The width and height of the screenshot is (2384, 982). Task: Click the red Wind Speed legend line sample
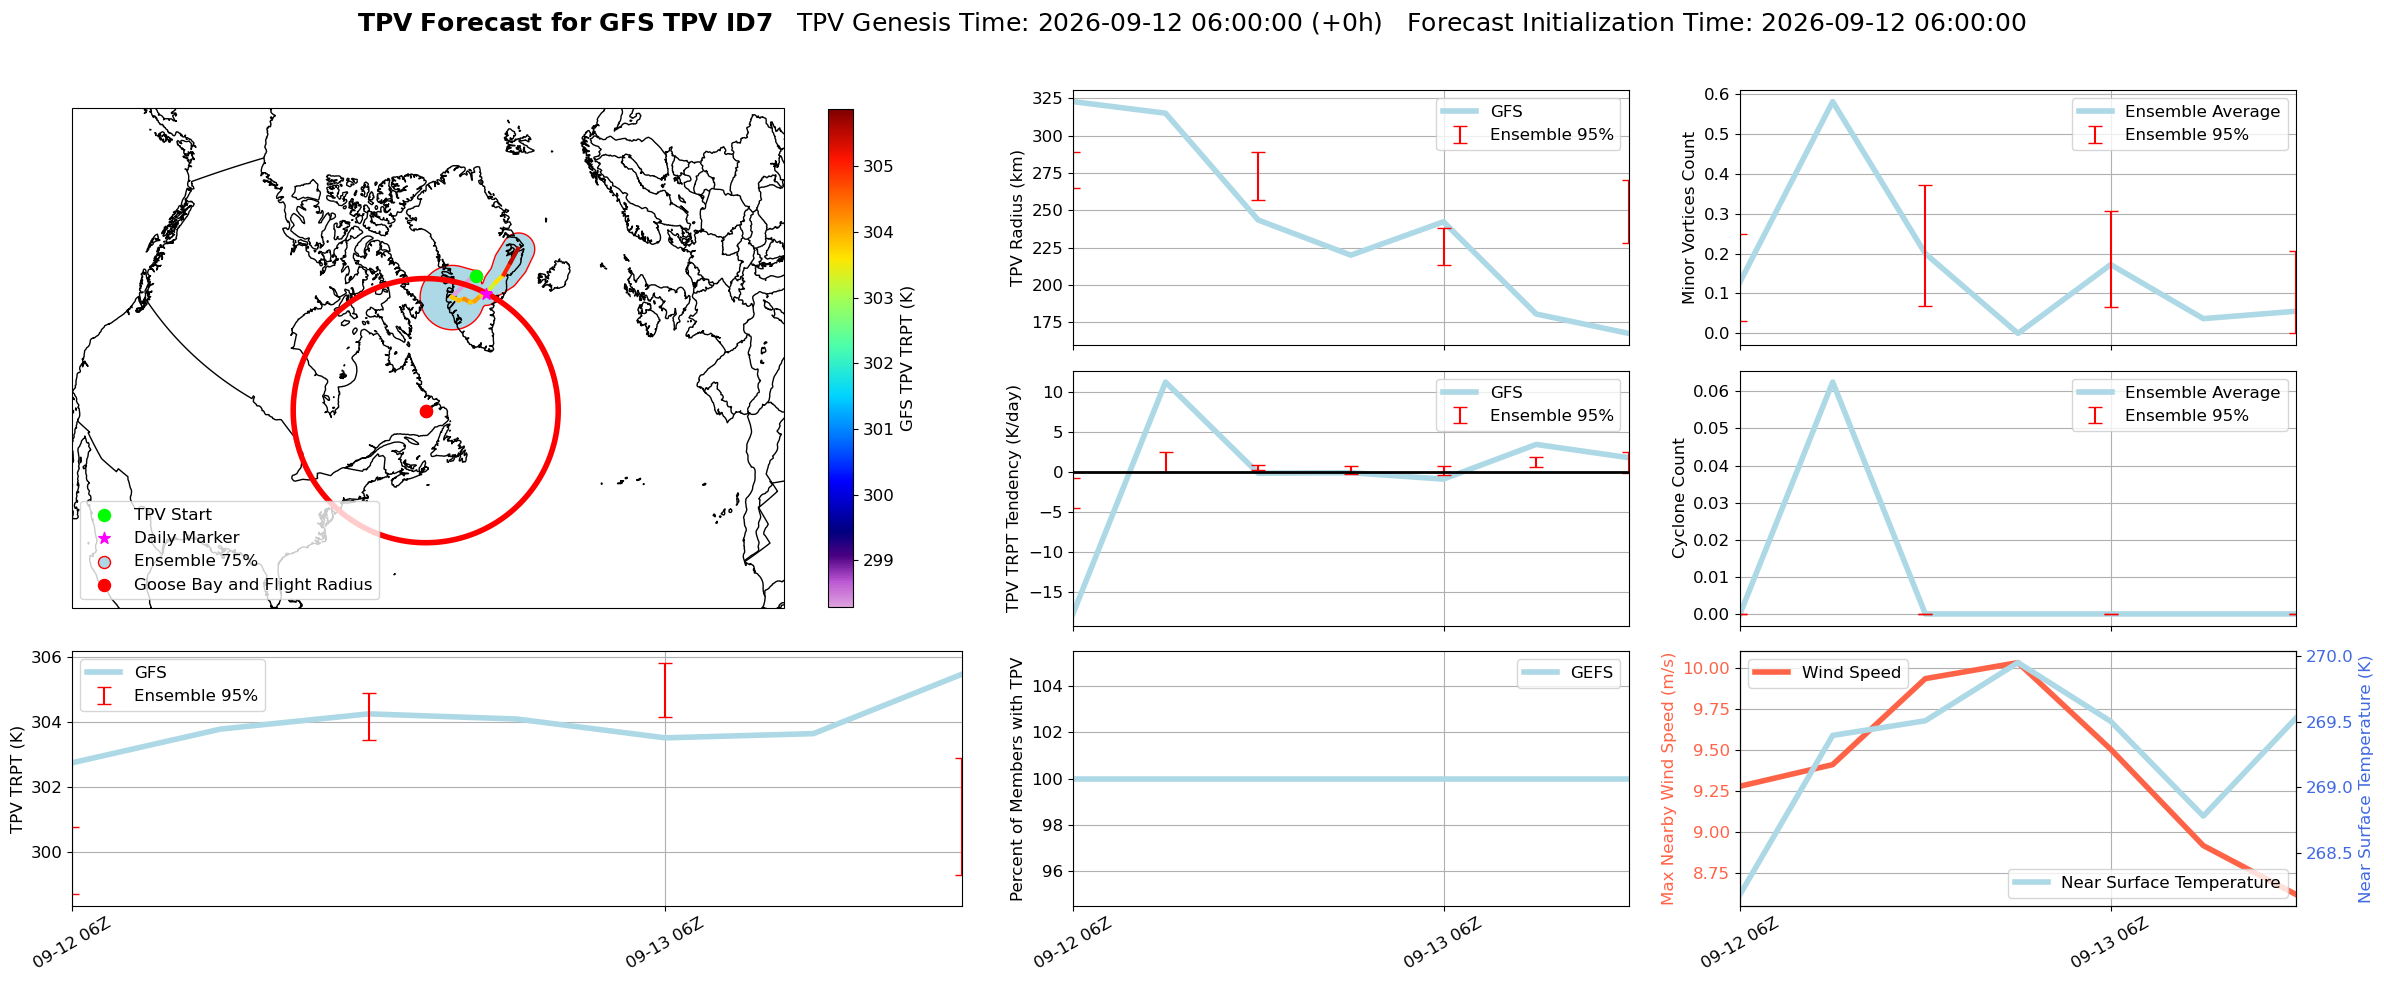tap(1772, 673)
